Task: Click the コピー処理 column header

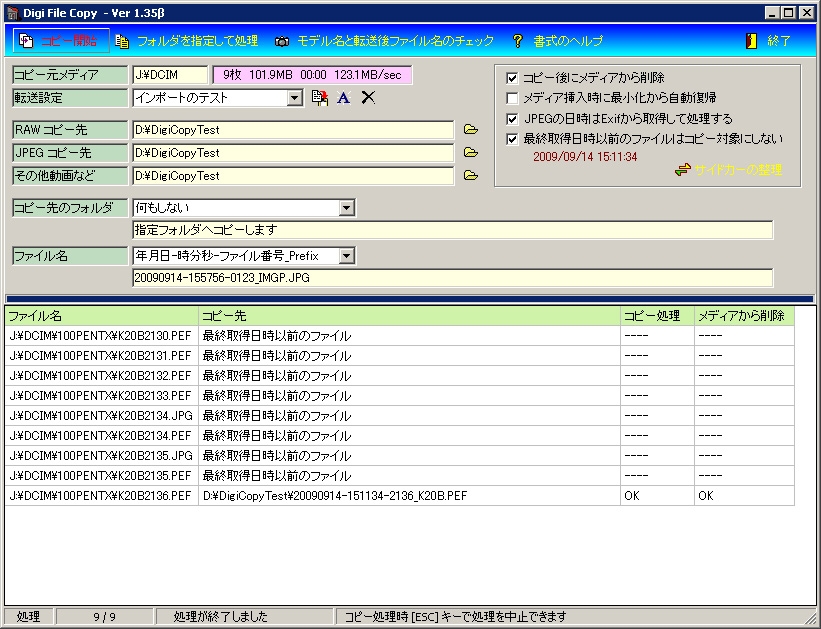Action: click(x=658, y=316)
